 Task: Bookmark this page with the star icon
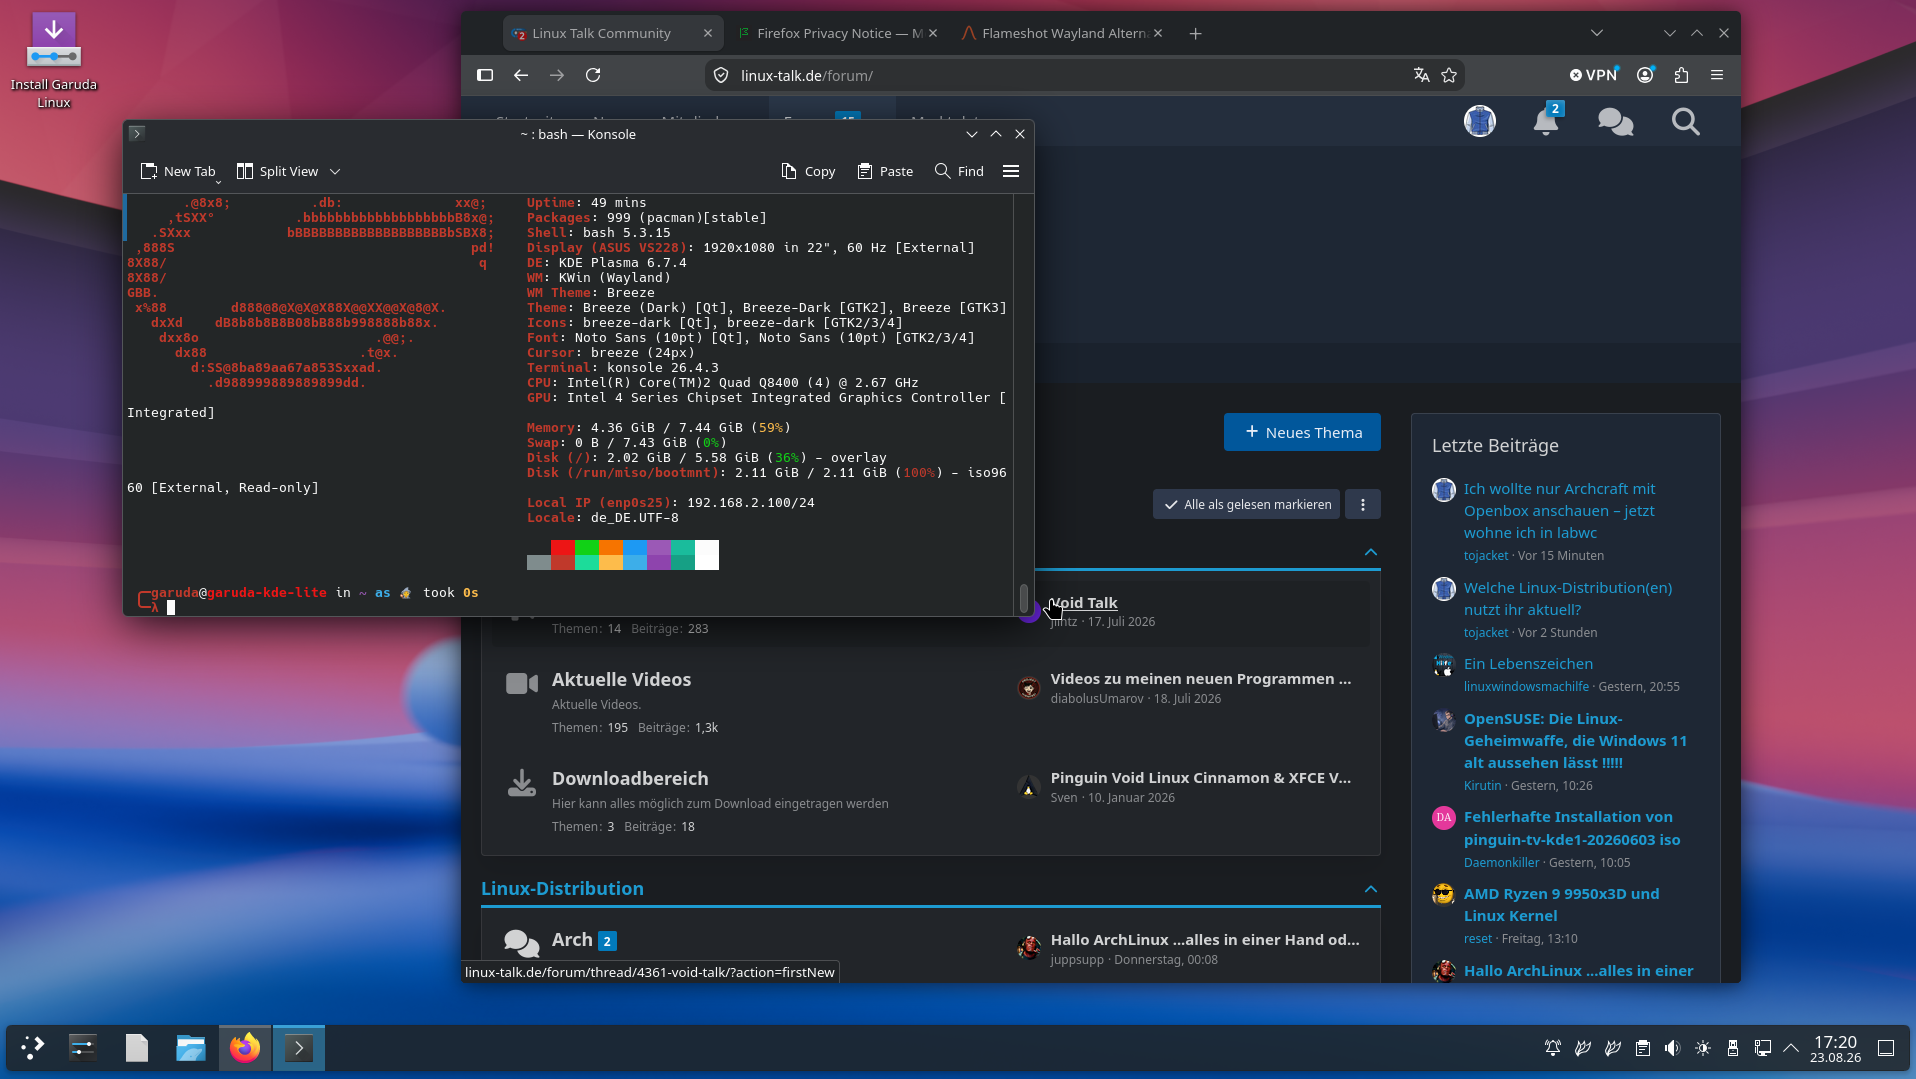tap(1449, 75)
